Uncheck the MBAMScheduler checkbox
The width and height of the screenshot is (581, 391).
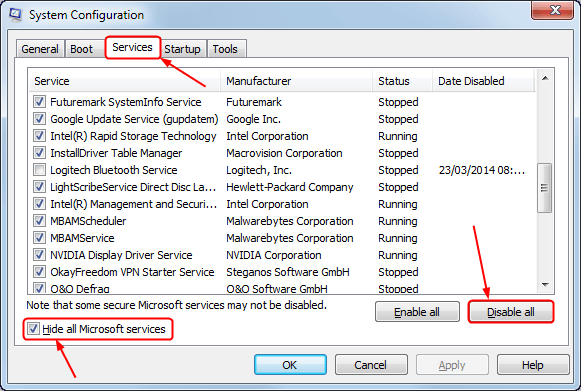[x=39, y=221]
